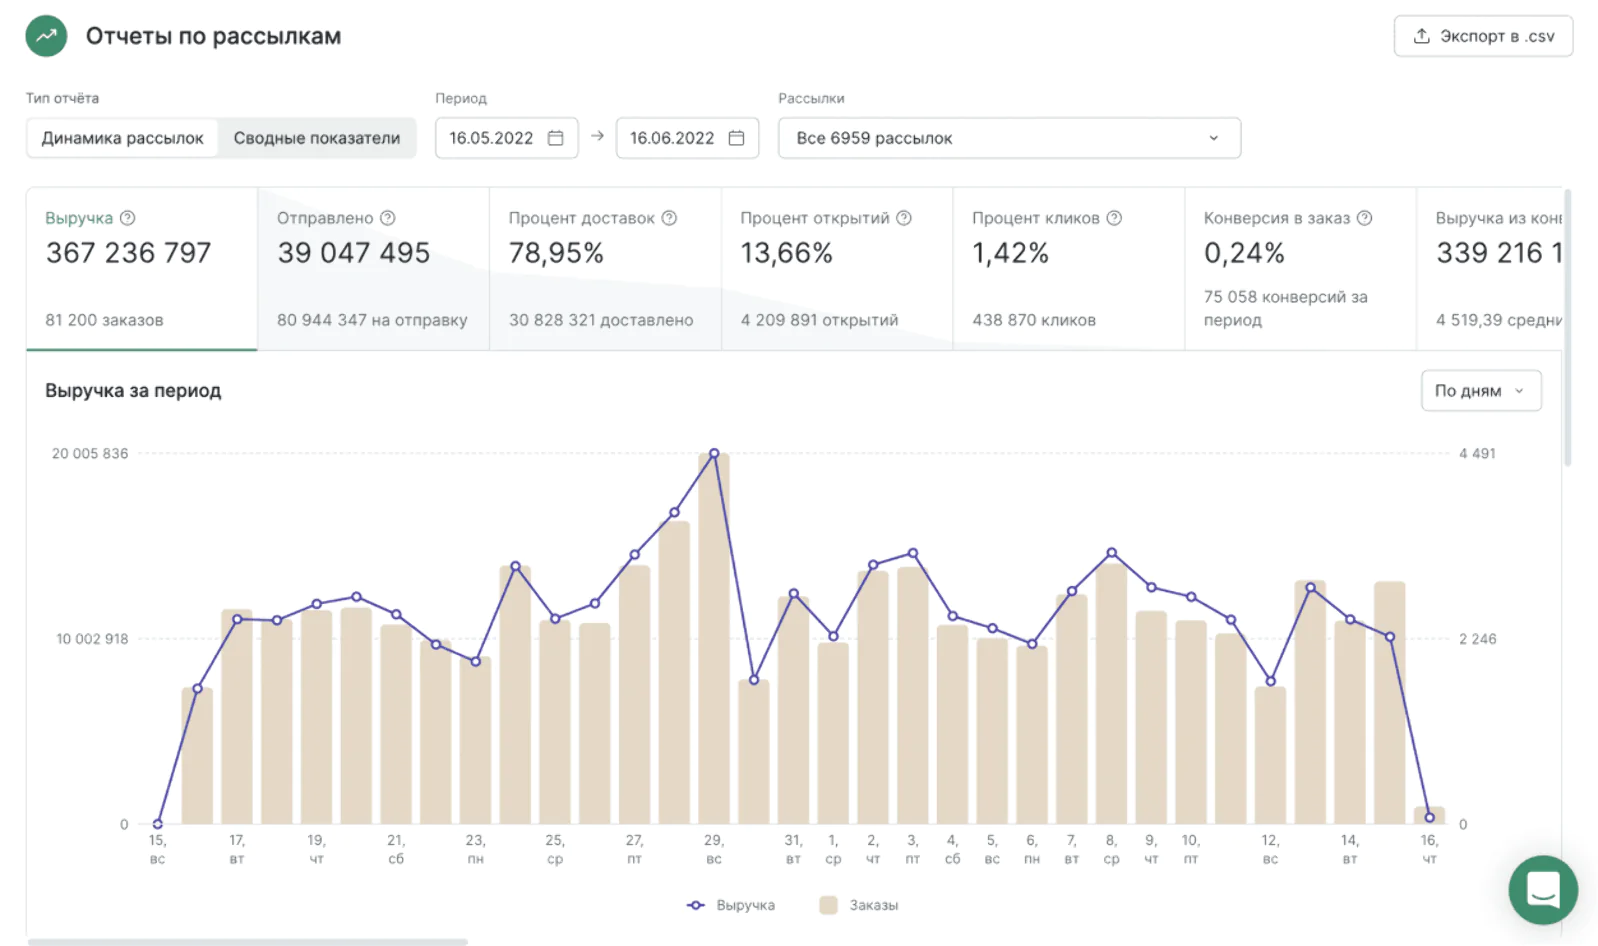Click the Отчеты по рассылкам page title
The width and height of the screenshot is (1598, 946).
(213, 36)
